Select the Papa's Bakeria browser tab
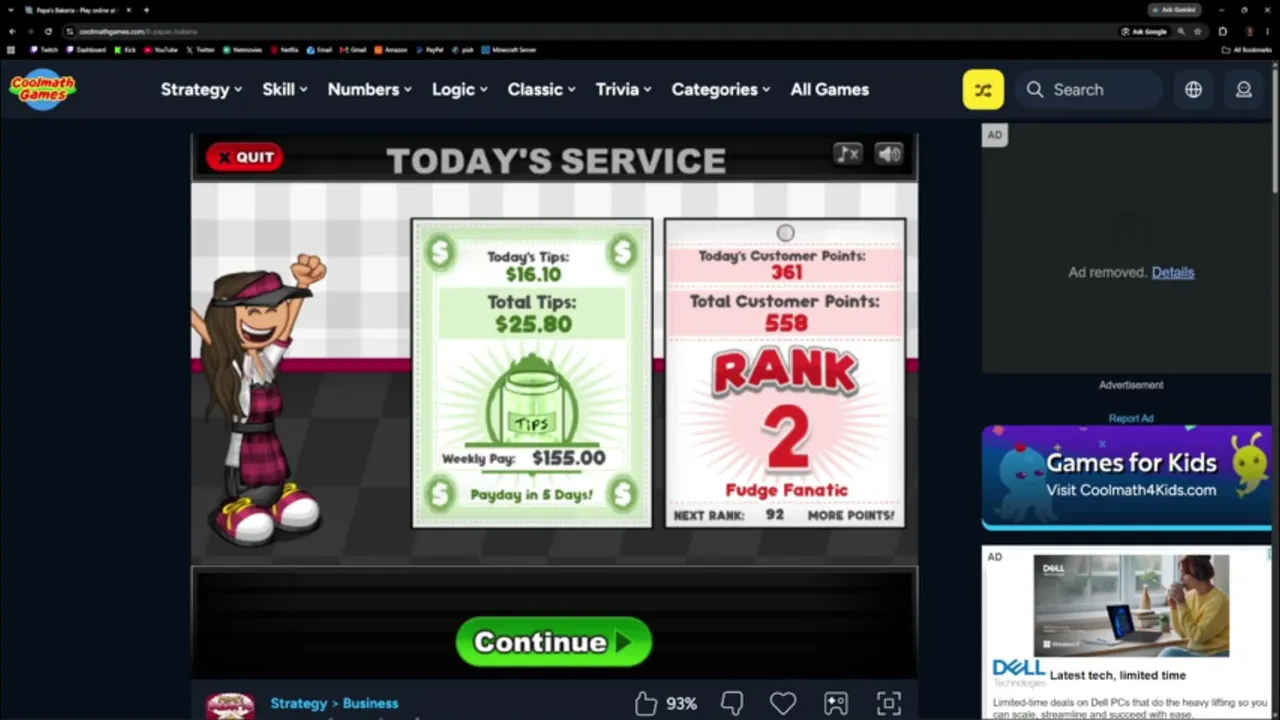 point(76,10)
